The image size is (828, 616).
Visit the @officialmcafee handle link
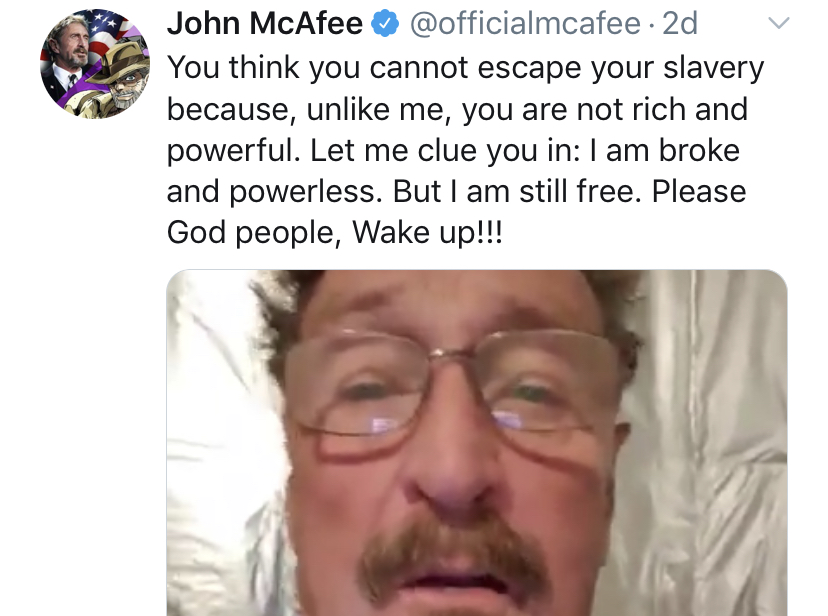click(x=525, y=24)
